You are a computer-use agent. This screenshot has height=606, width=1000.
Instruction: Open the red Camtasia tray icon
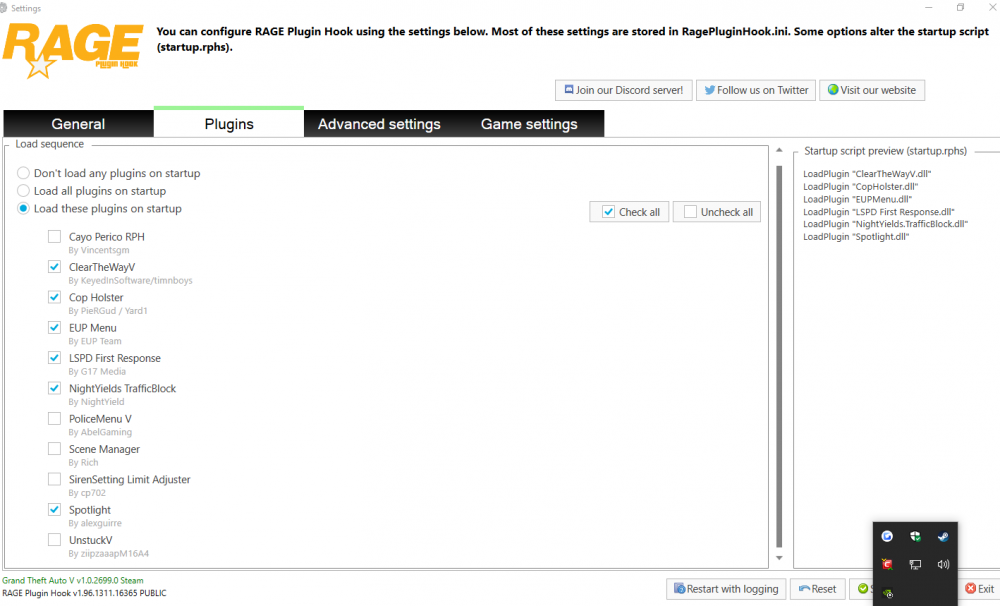pos(887,564)
